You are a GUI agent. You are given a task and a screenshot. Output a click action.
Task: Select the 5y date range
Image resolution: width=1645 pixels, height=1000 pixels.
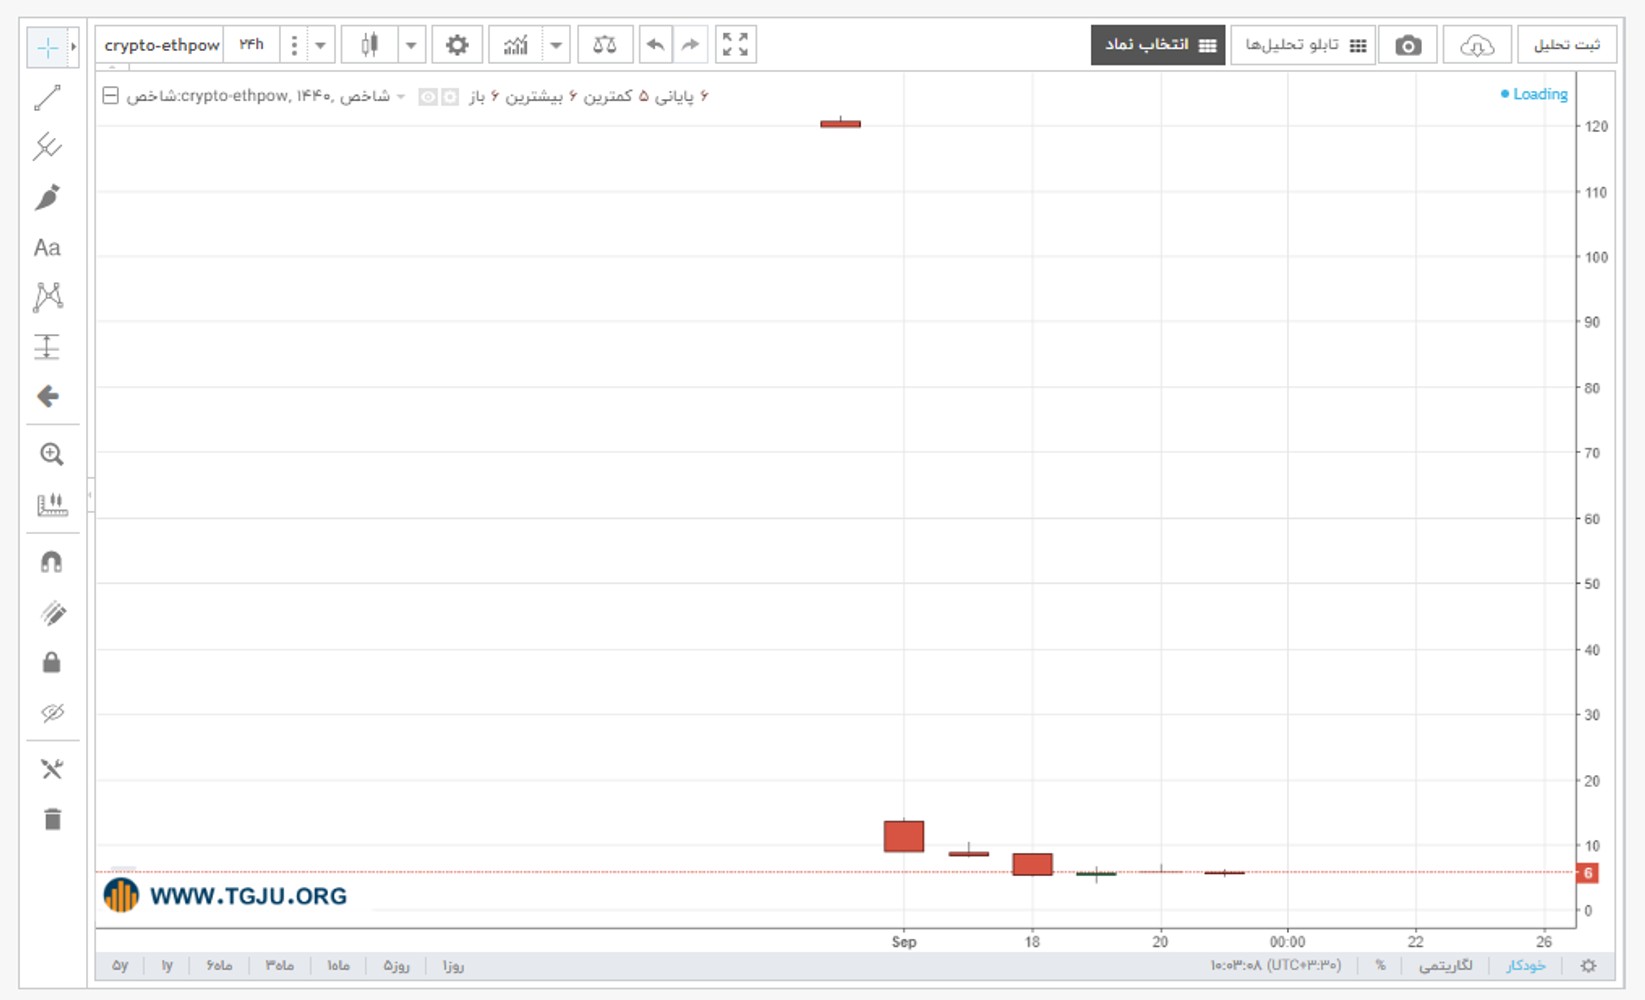point(120,966)
